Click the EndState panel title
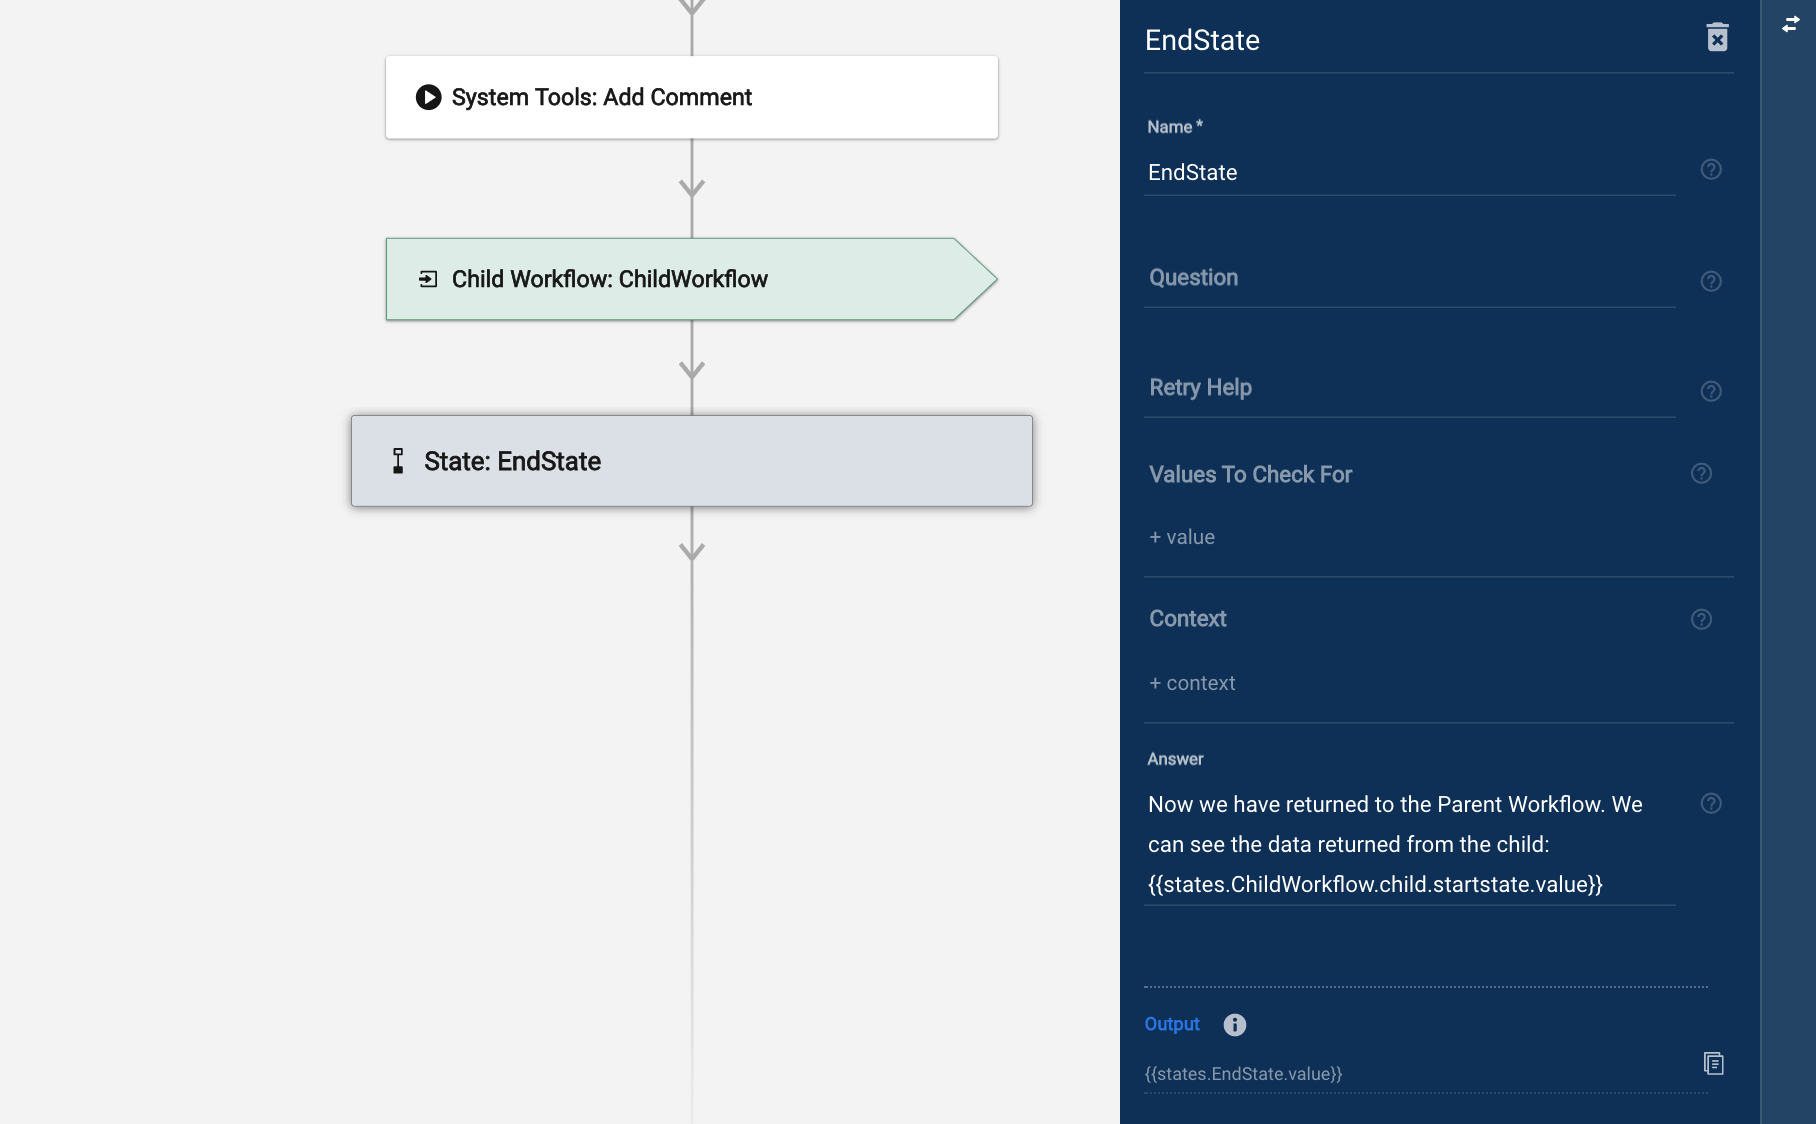This screenshot has height=1124, width=1816. 1202,40
